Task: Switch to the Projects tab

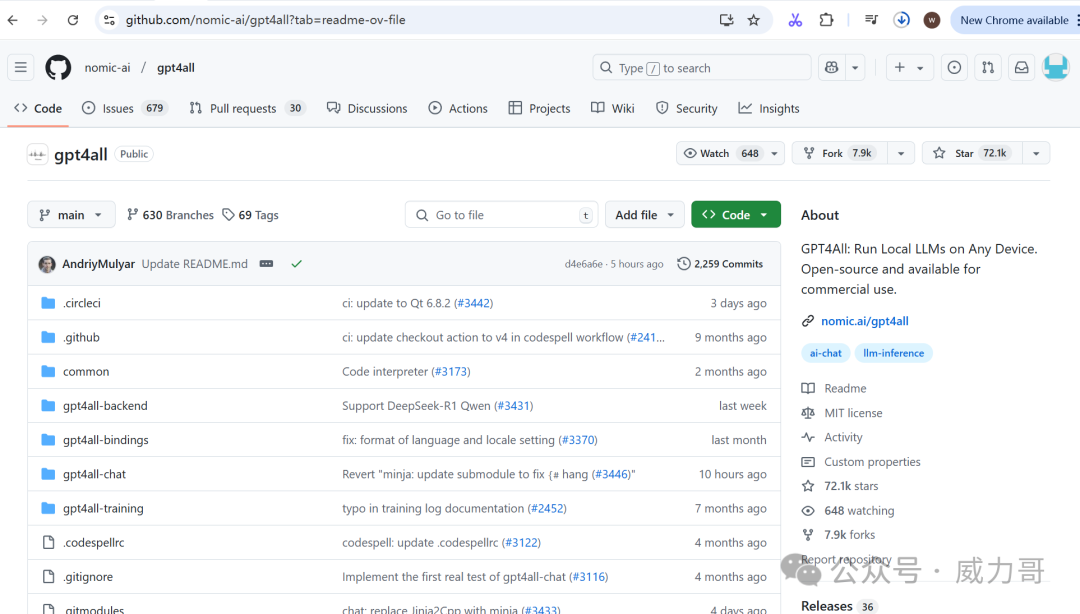Action: pos(539,108)
